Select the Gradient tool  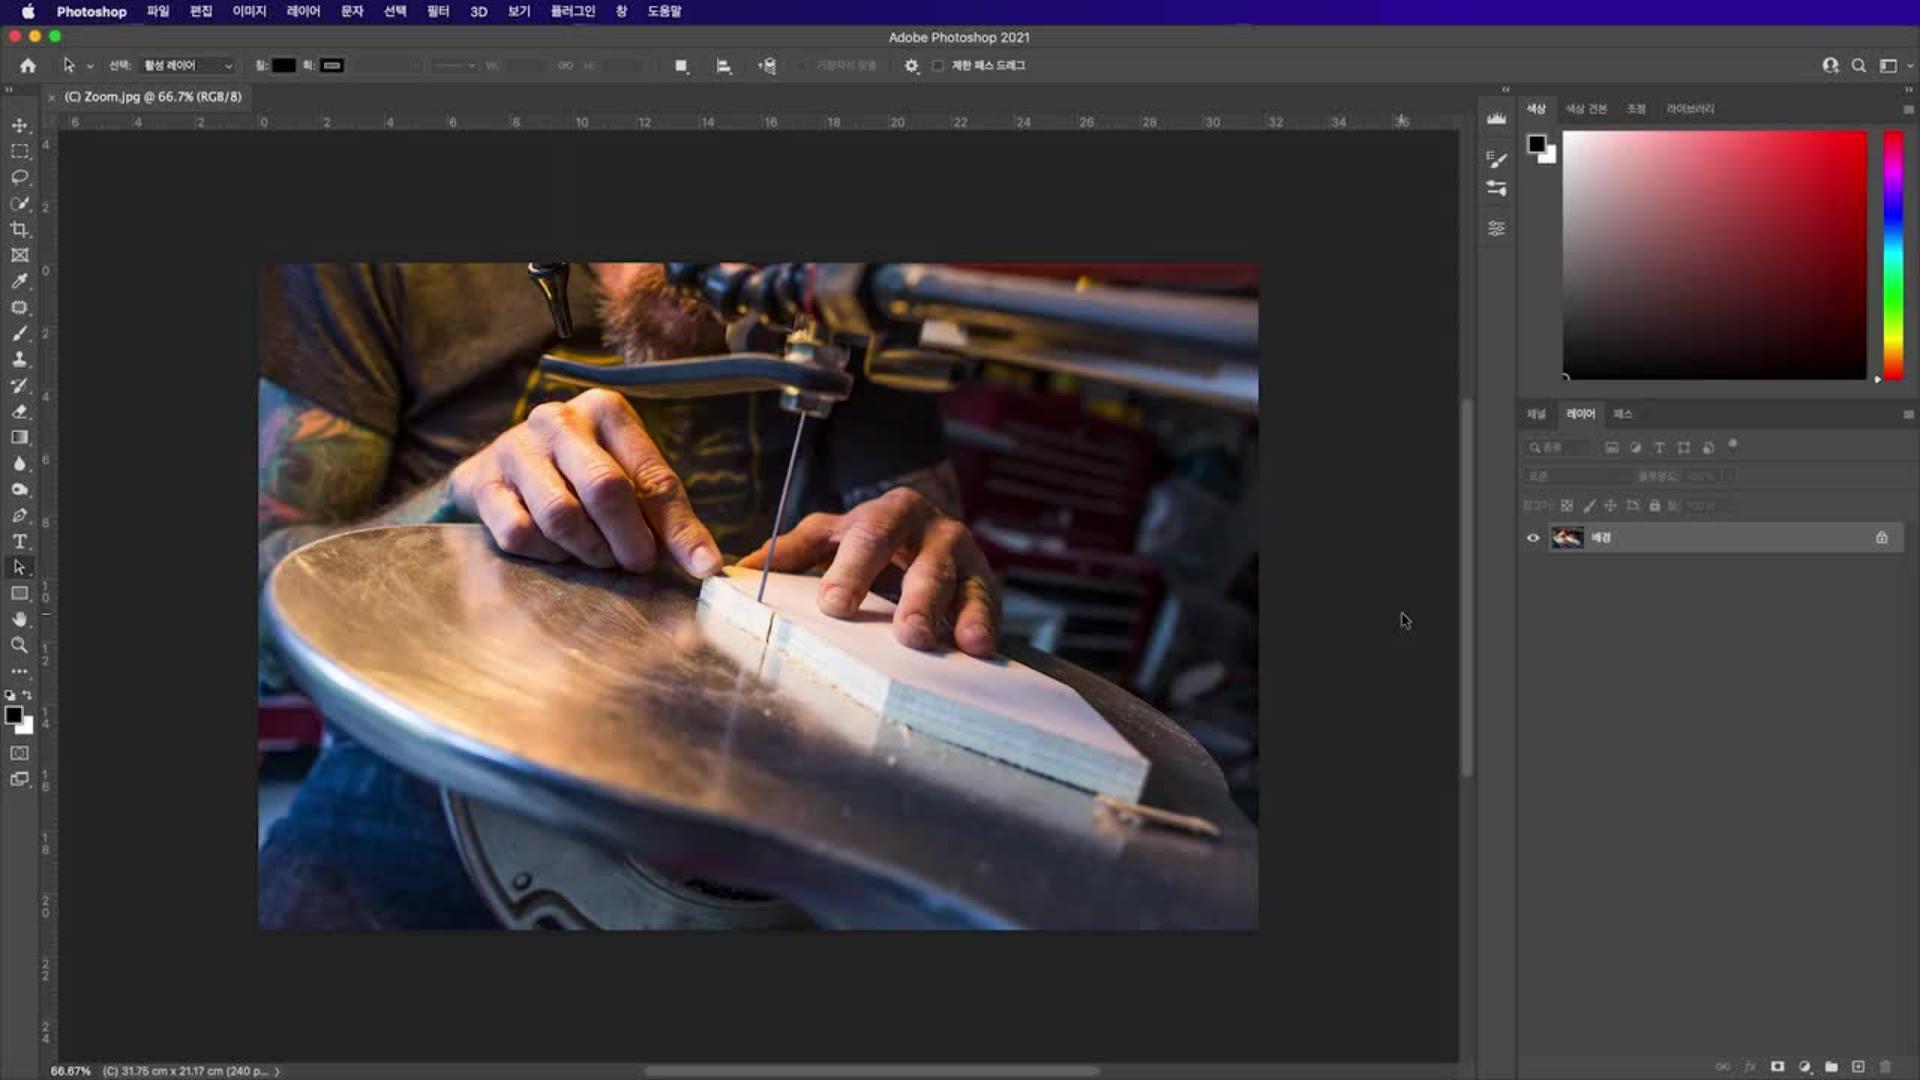[19, 437]
